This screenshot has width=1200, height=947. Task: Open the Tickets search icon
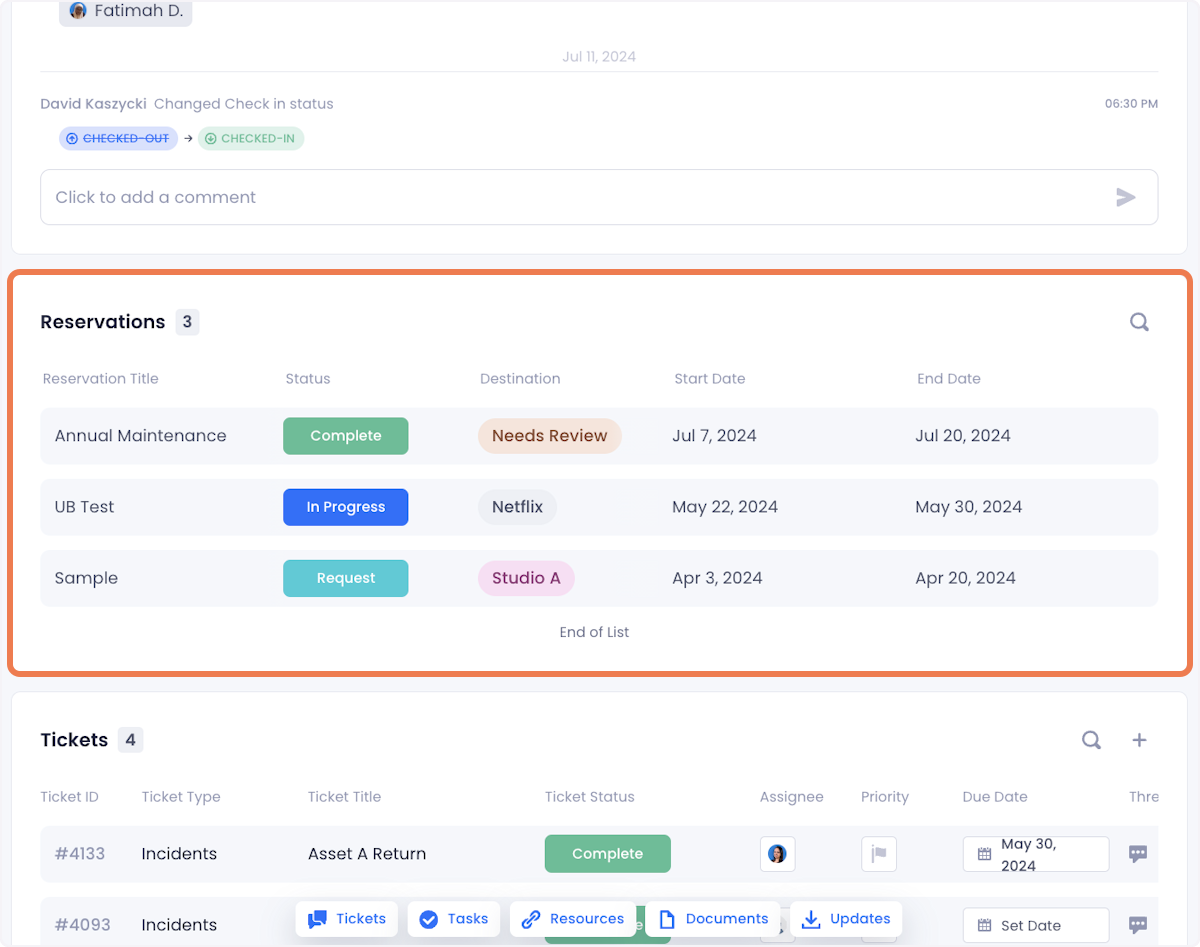click(x=1092, y=740)
